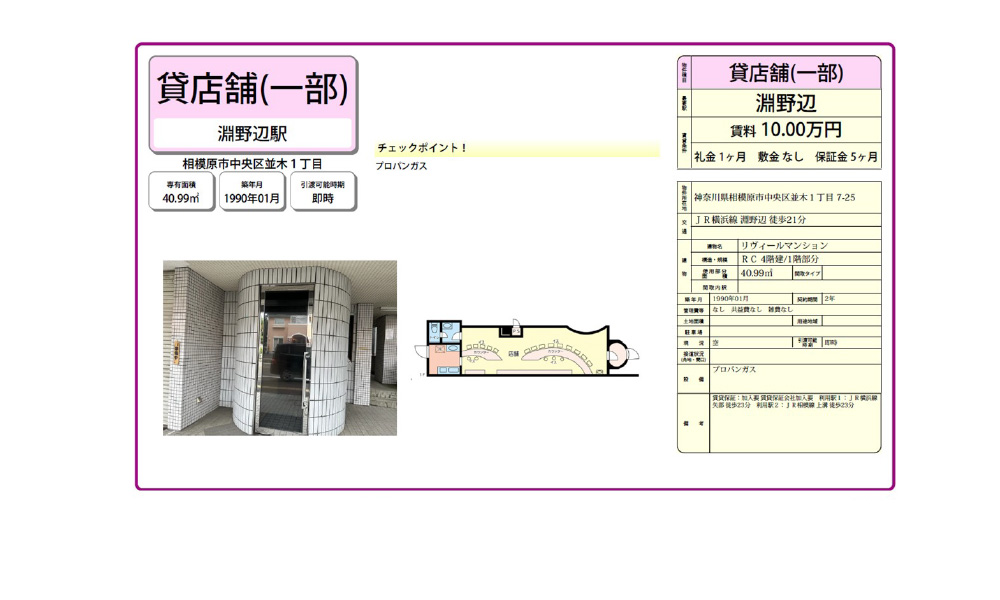
Task: Click the プロパンガス text below the checkpoint banner
Action: (x=397, y=166)
